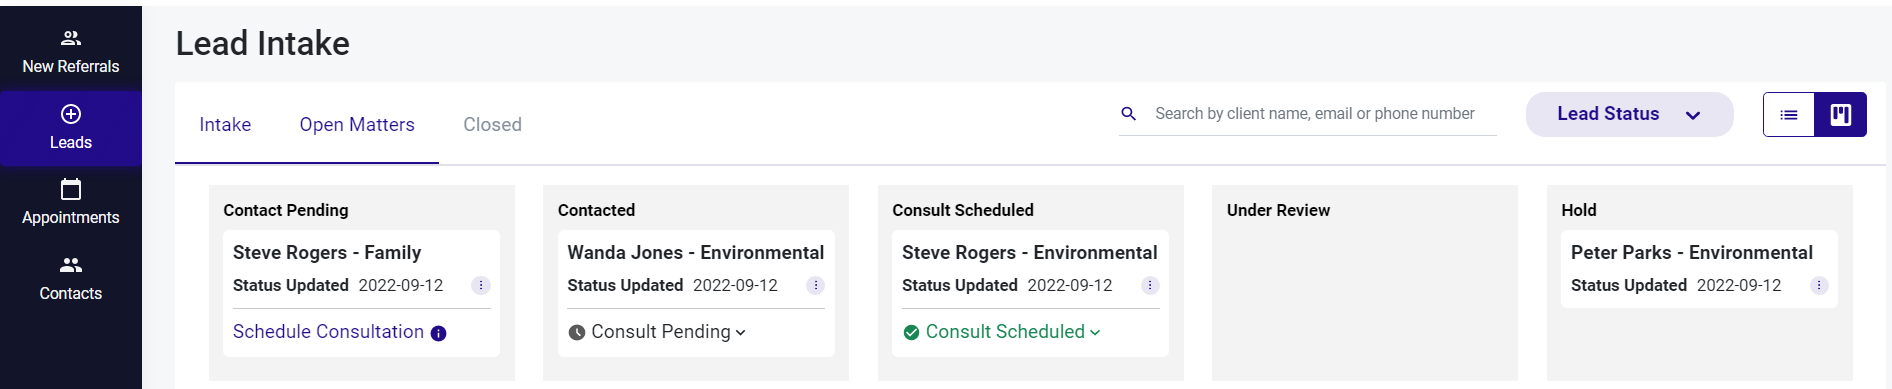
Task: Switch to the Closed tab
Action: 492,124
